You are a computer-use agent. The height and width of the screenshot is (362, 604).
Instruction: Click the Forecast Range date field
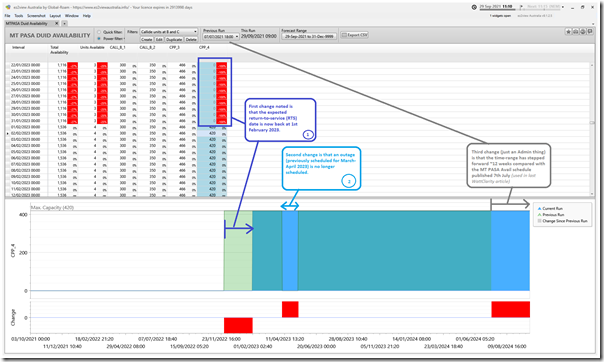click(309, 36)
